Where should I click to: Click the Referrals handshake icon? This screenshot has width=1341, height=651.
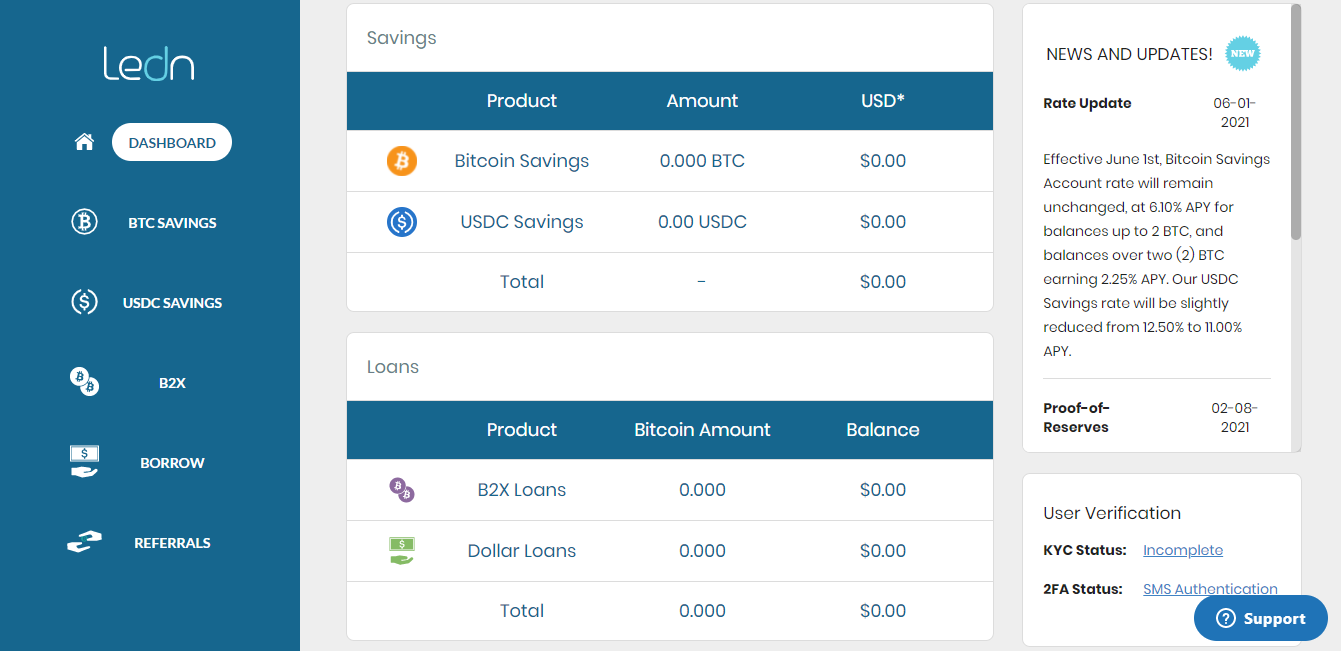[84, 542]
